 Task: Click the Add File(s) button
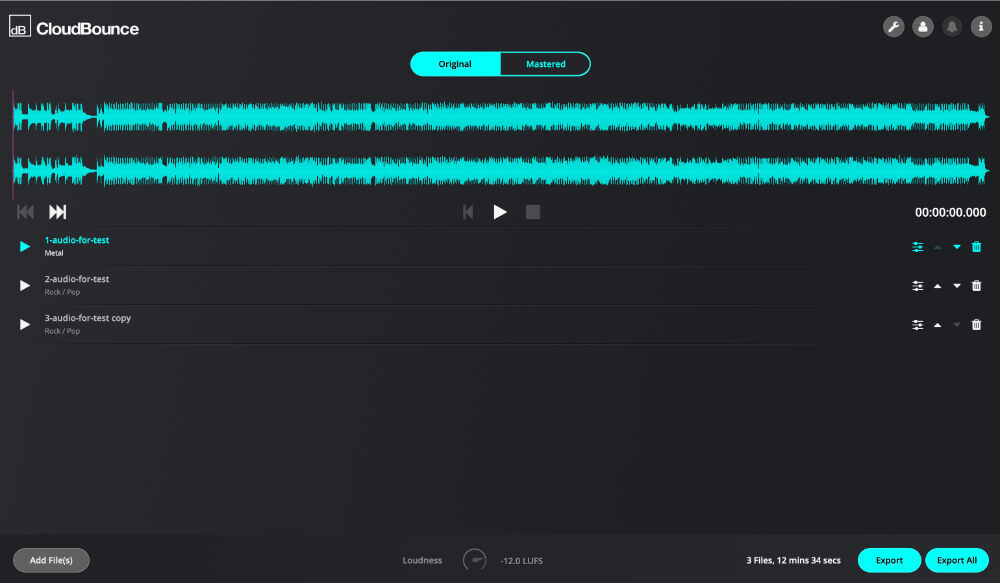pos(51,560)
